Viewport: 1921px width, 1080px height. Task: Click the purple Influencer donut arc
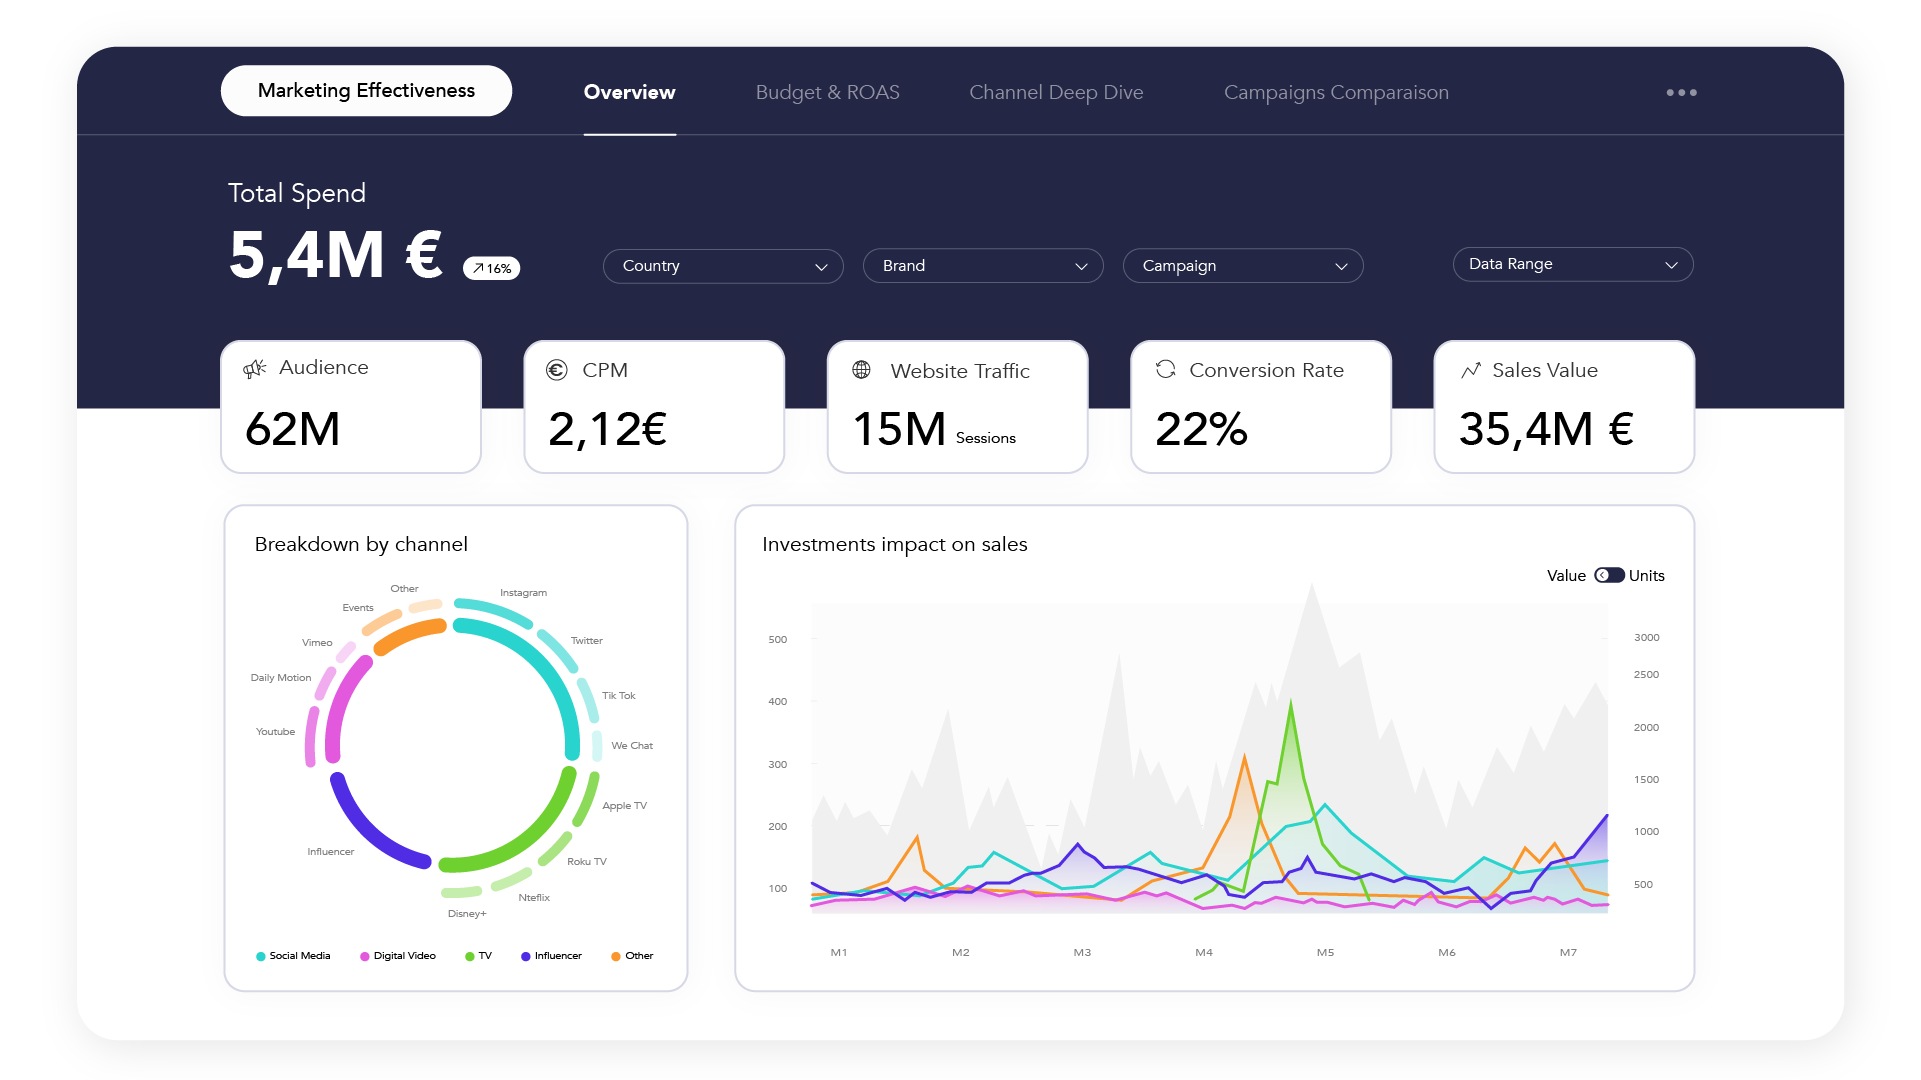click(x=366, y=831)
